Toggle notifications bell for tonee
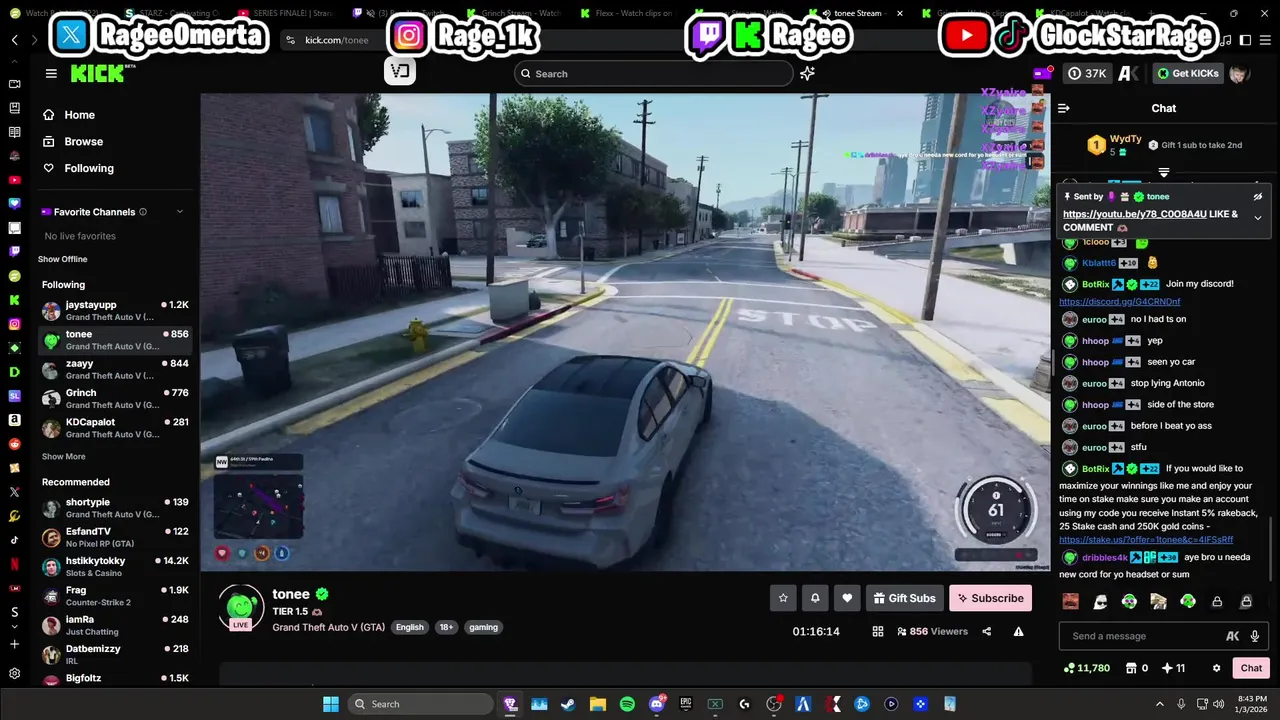 tap(815, 598)
